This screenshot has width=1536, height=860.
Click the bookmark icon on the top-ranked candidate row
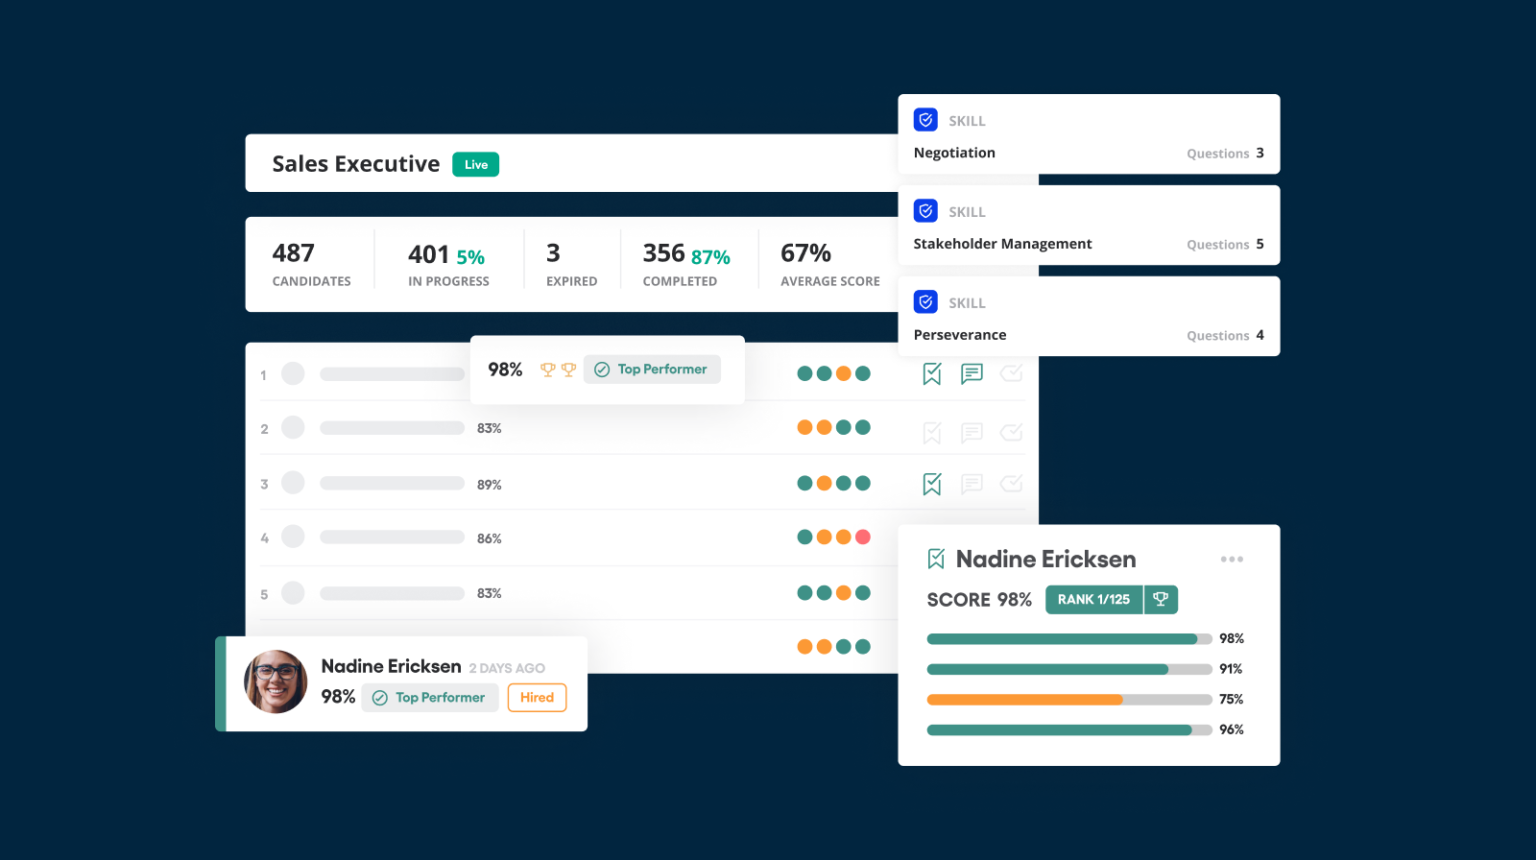coord(931,373)
